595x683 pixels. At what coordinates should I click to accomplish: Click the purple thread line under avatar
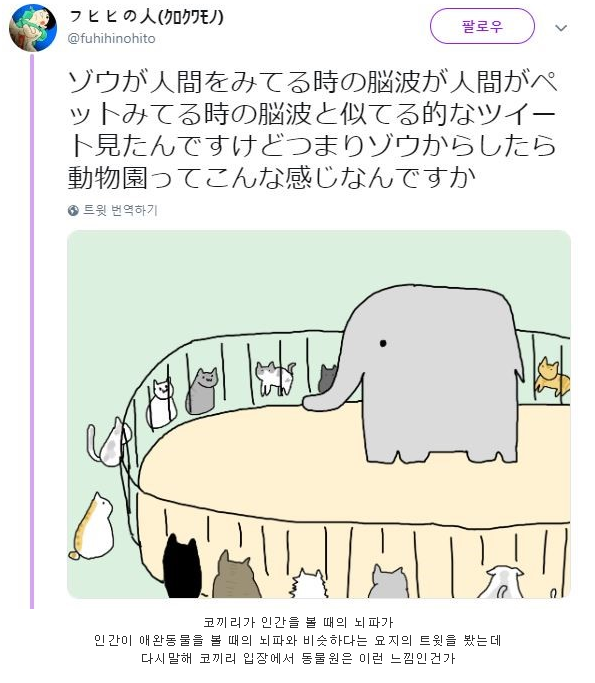[x=32, y=331]
